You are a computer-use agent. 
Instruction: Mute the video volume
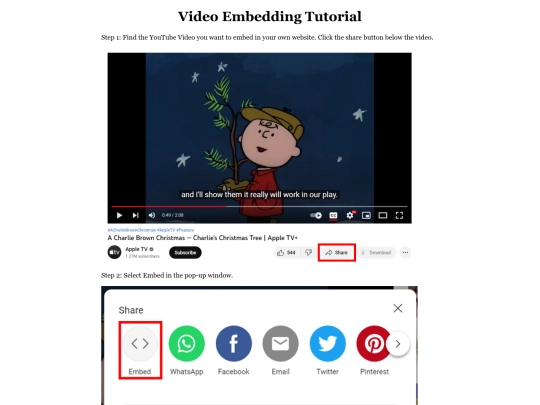click(152, 215)
